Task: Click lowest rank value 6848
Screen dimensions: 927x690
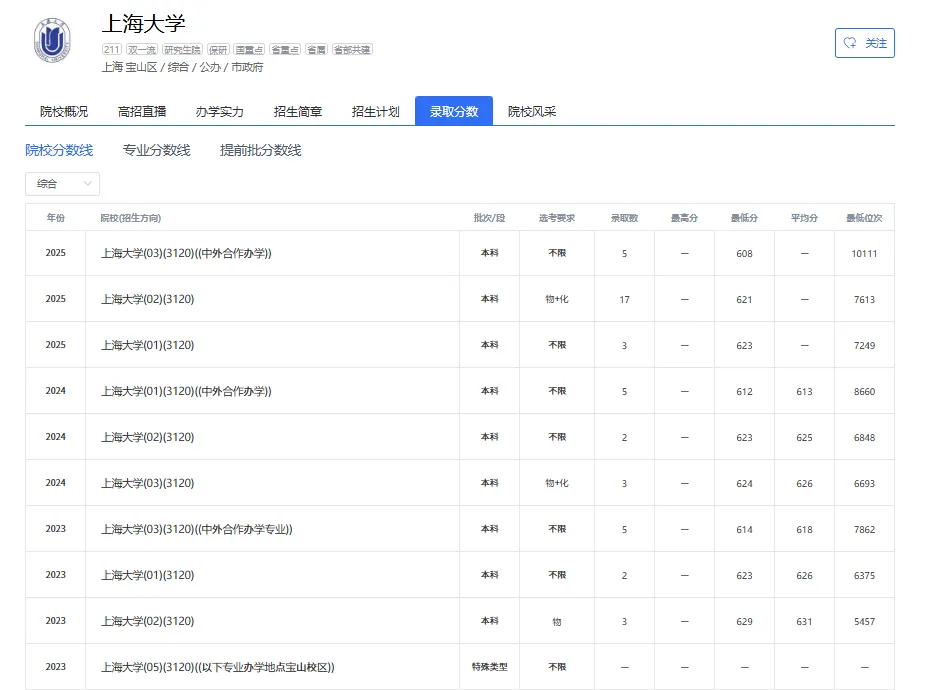Action: click(x=864, y=438)
